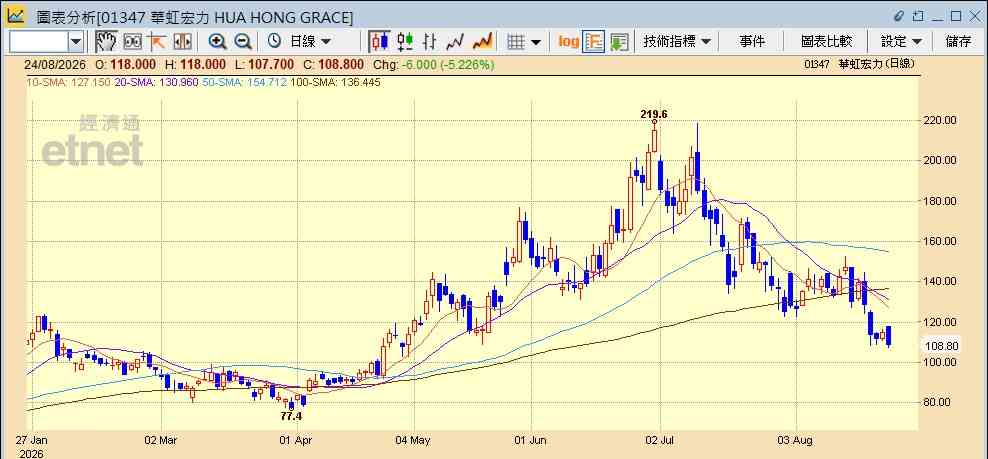Switch to orange area chart type
The width and height of the screenshot is (988, 459).
[x=482, y=42]
